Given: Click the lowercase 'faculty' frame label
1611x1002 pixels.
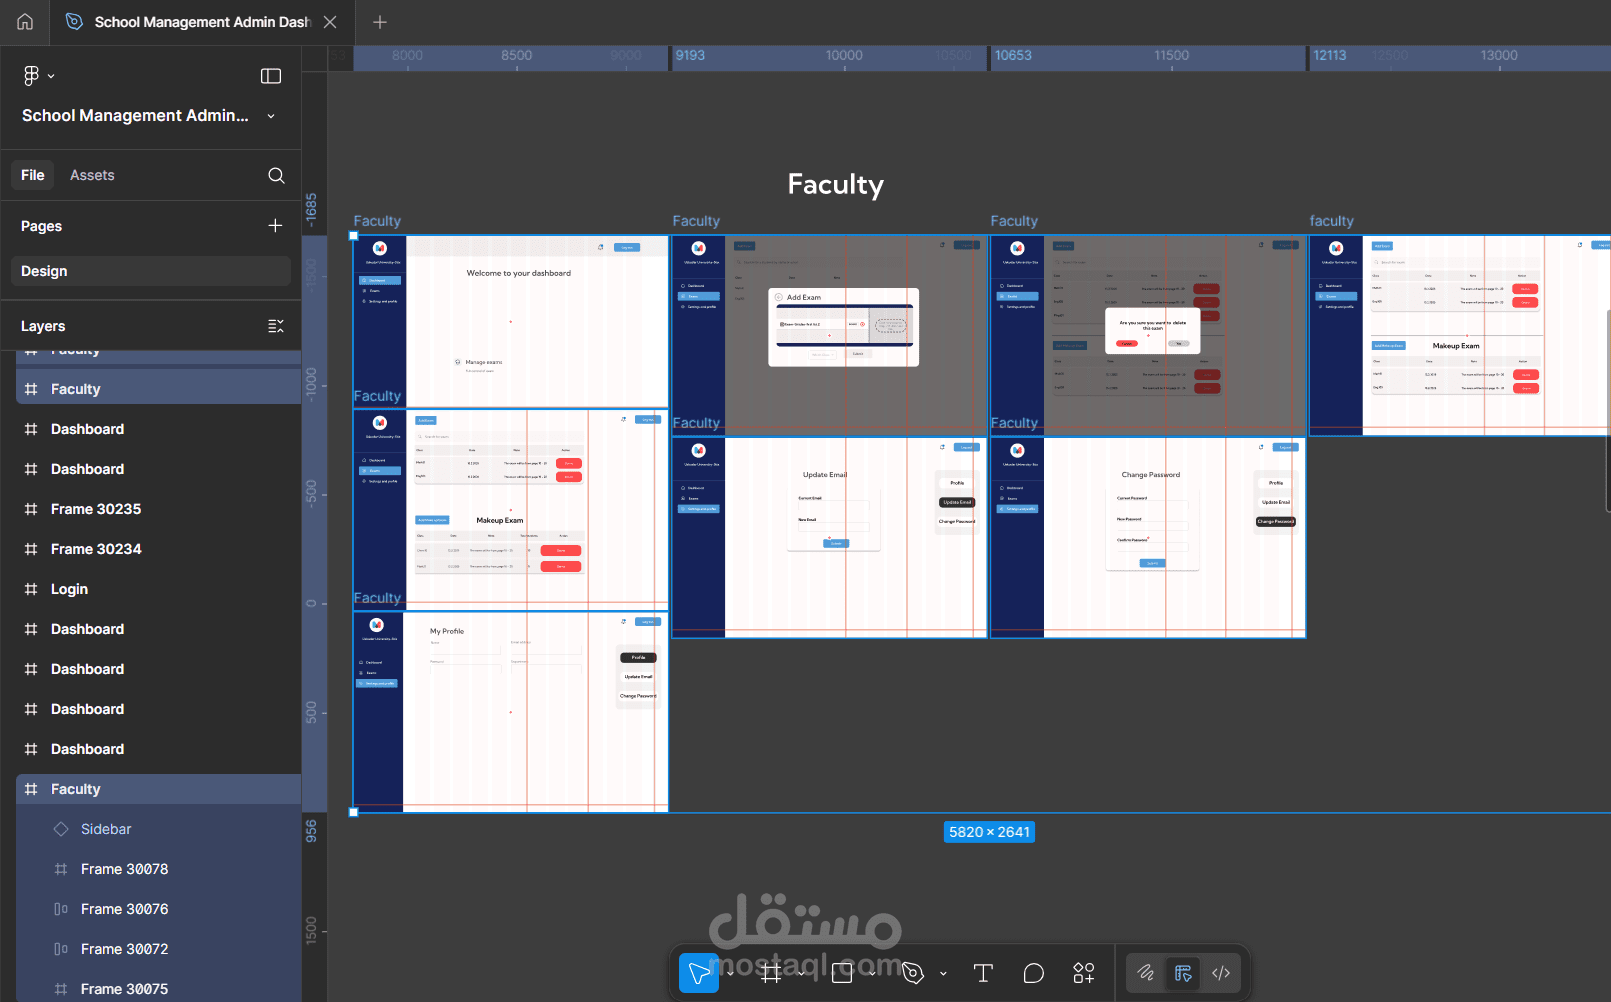Looking at the screenshot, I should (x=1332, y=221).
